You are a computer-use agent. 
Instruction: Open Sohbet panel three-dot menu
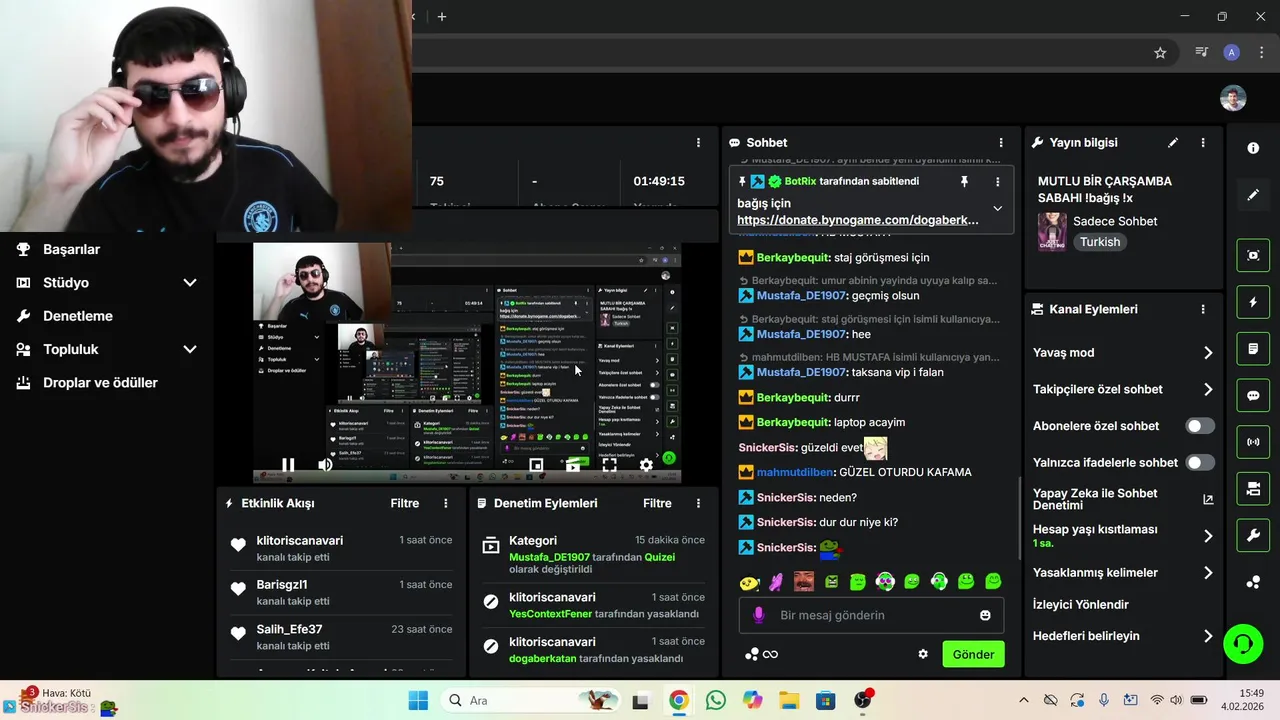tap(1001, 143)
